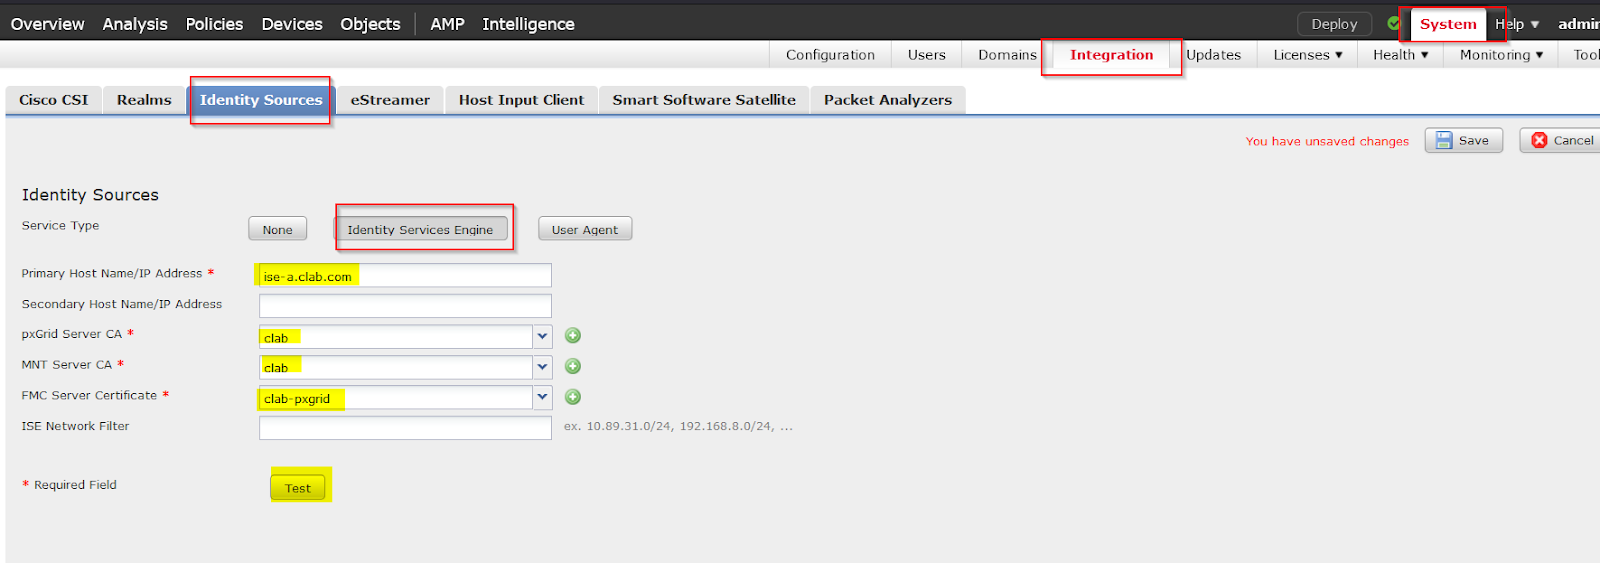Open the Host Input Client tab
Image resolution: width=1600 pixels, height=563 pixels.
(521, 100)
